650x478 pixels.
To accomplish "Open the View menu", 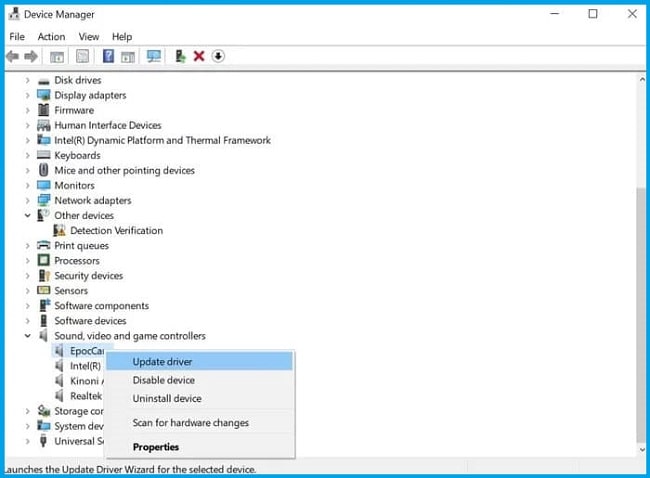I will click(x=89, y=36).
